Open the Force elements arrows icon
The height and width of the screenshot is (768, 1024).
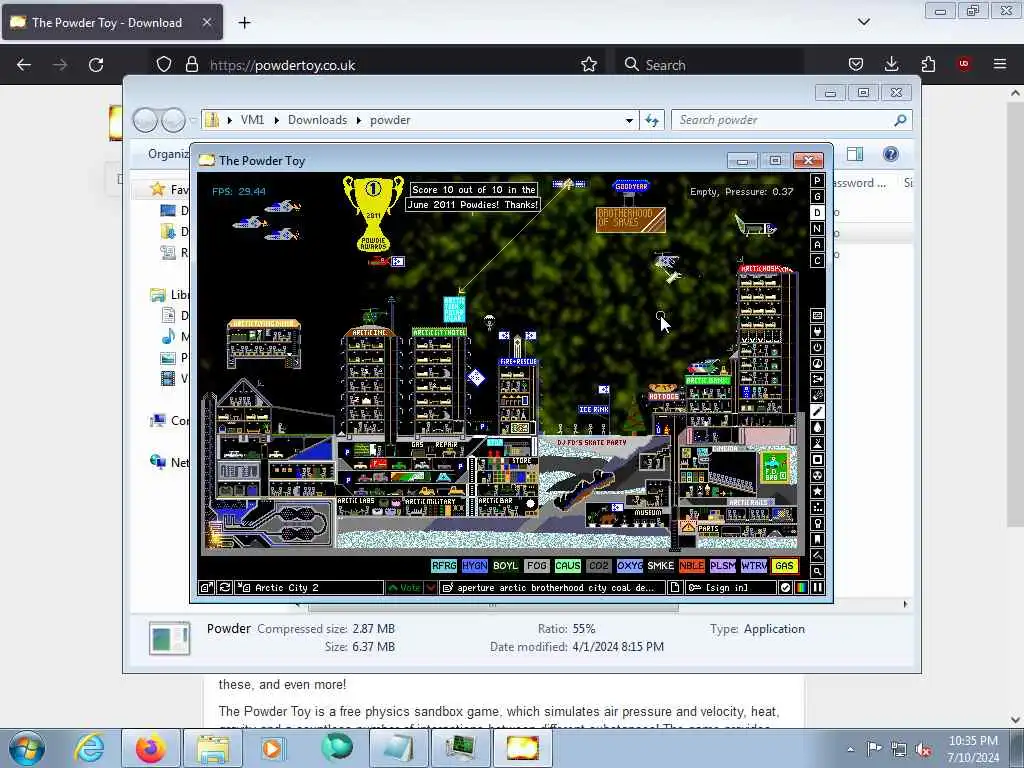817,379
